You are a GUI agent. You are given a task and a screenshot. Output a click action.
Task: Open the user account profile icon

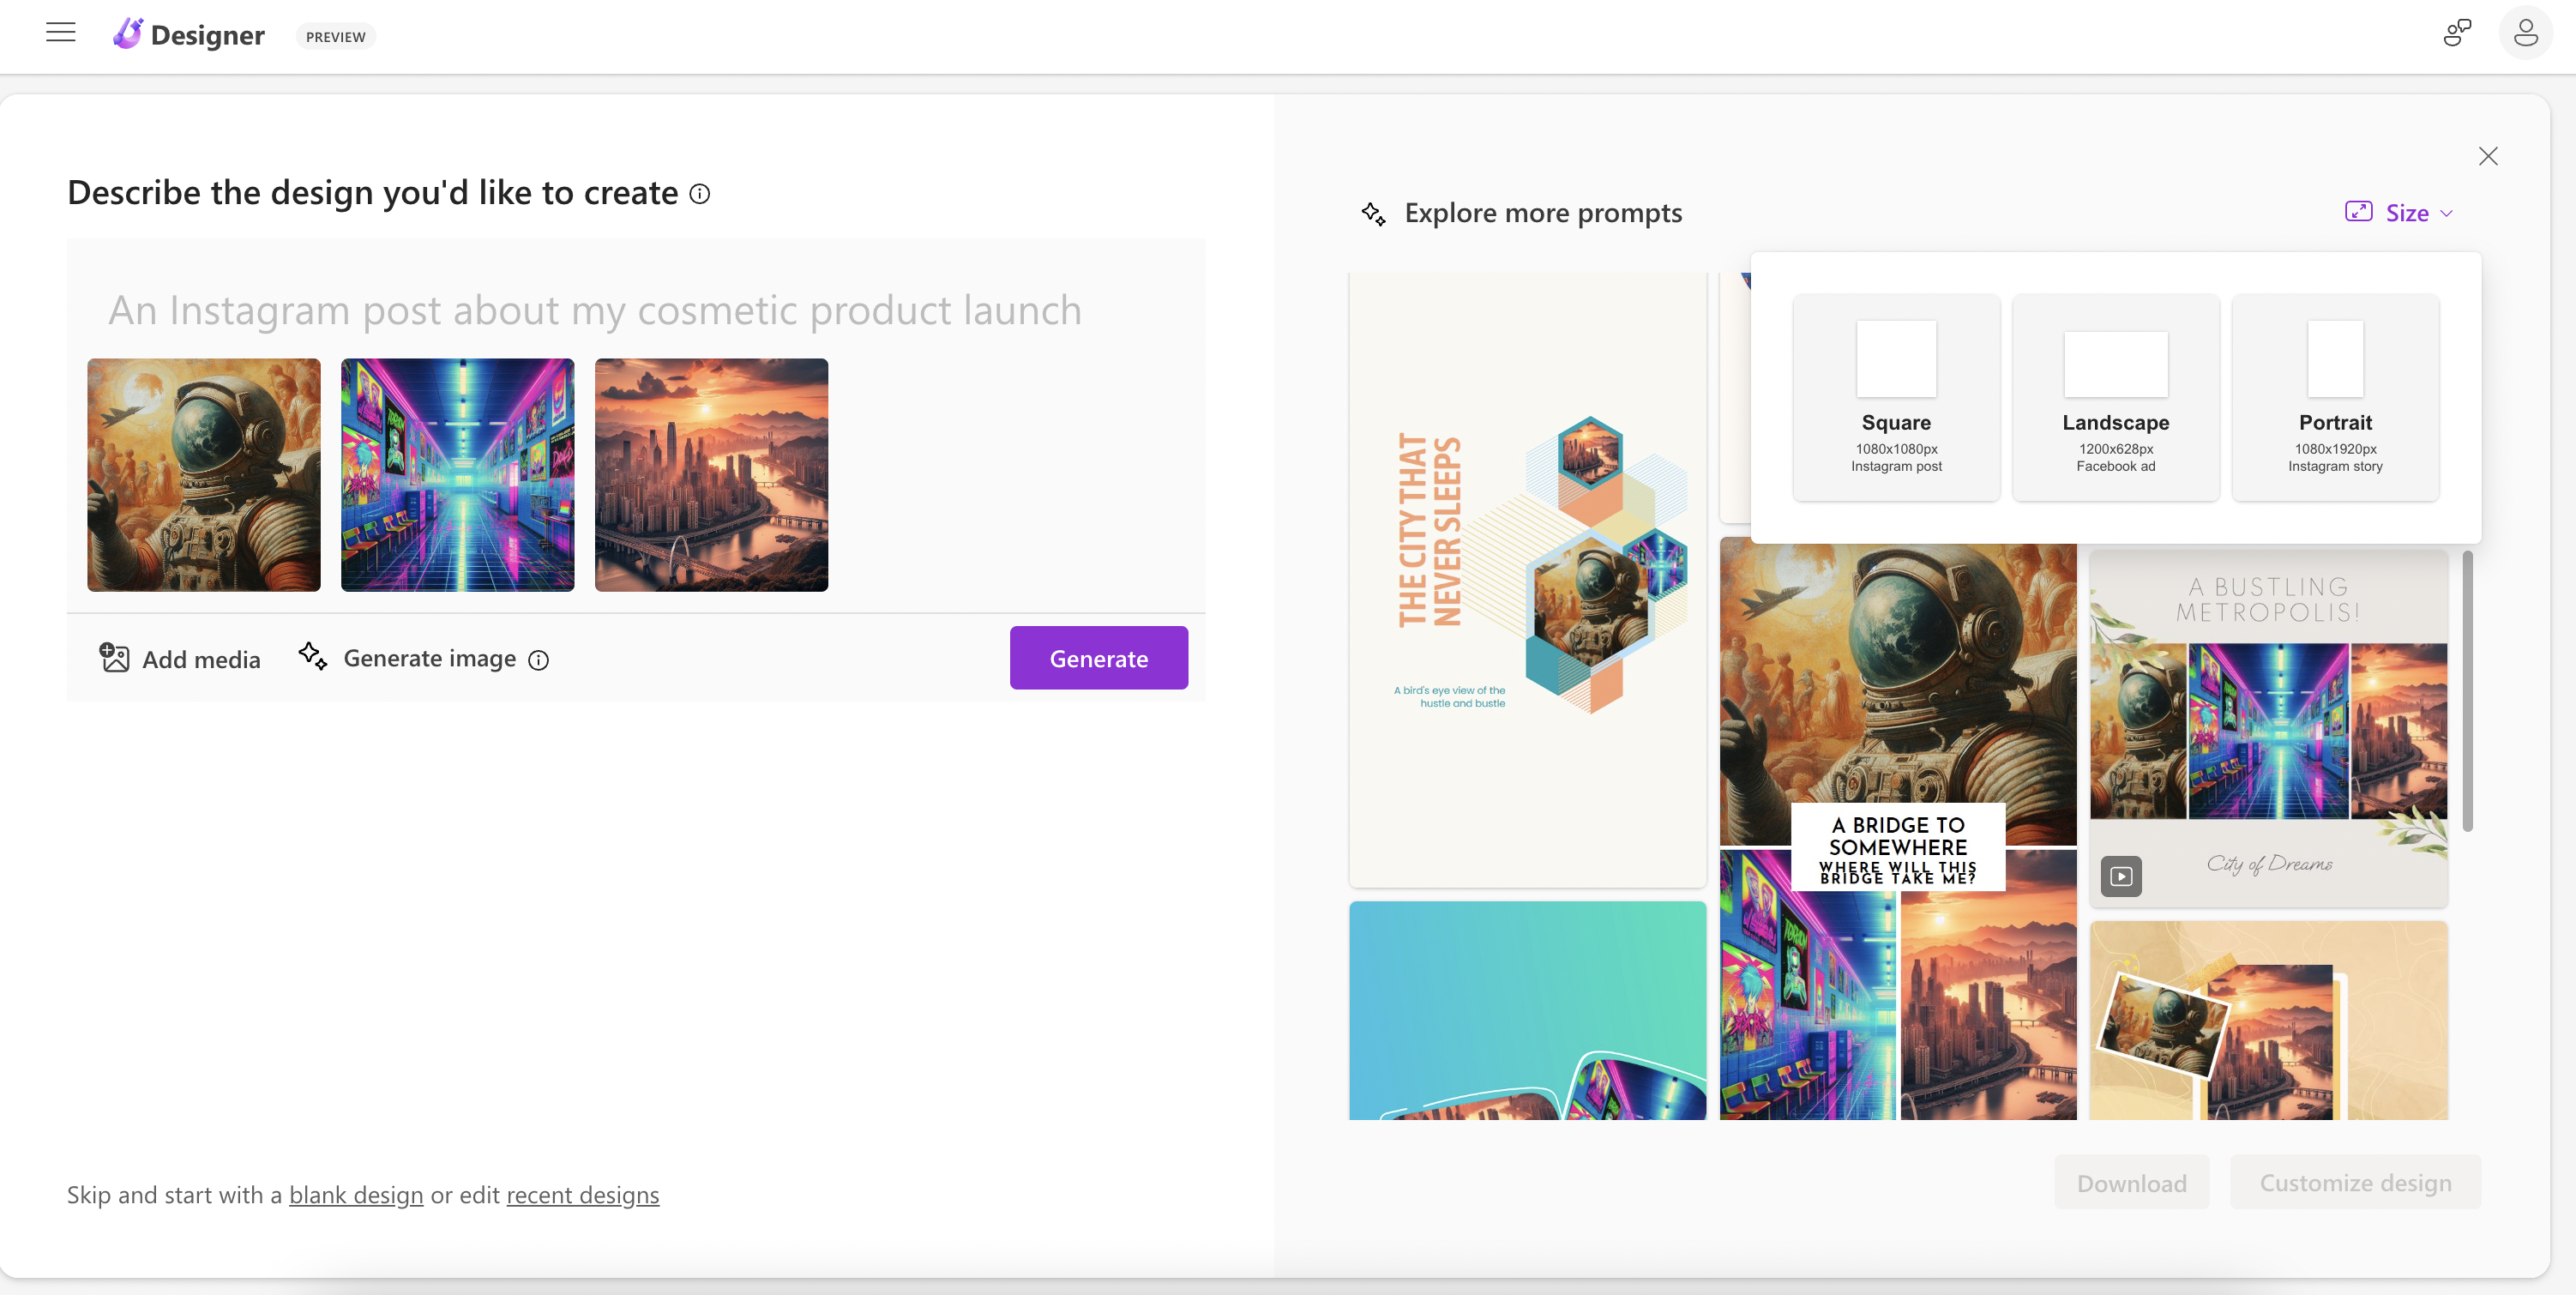[x=2525, y=33]
